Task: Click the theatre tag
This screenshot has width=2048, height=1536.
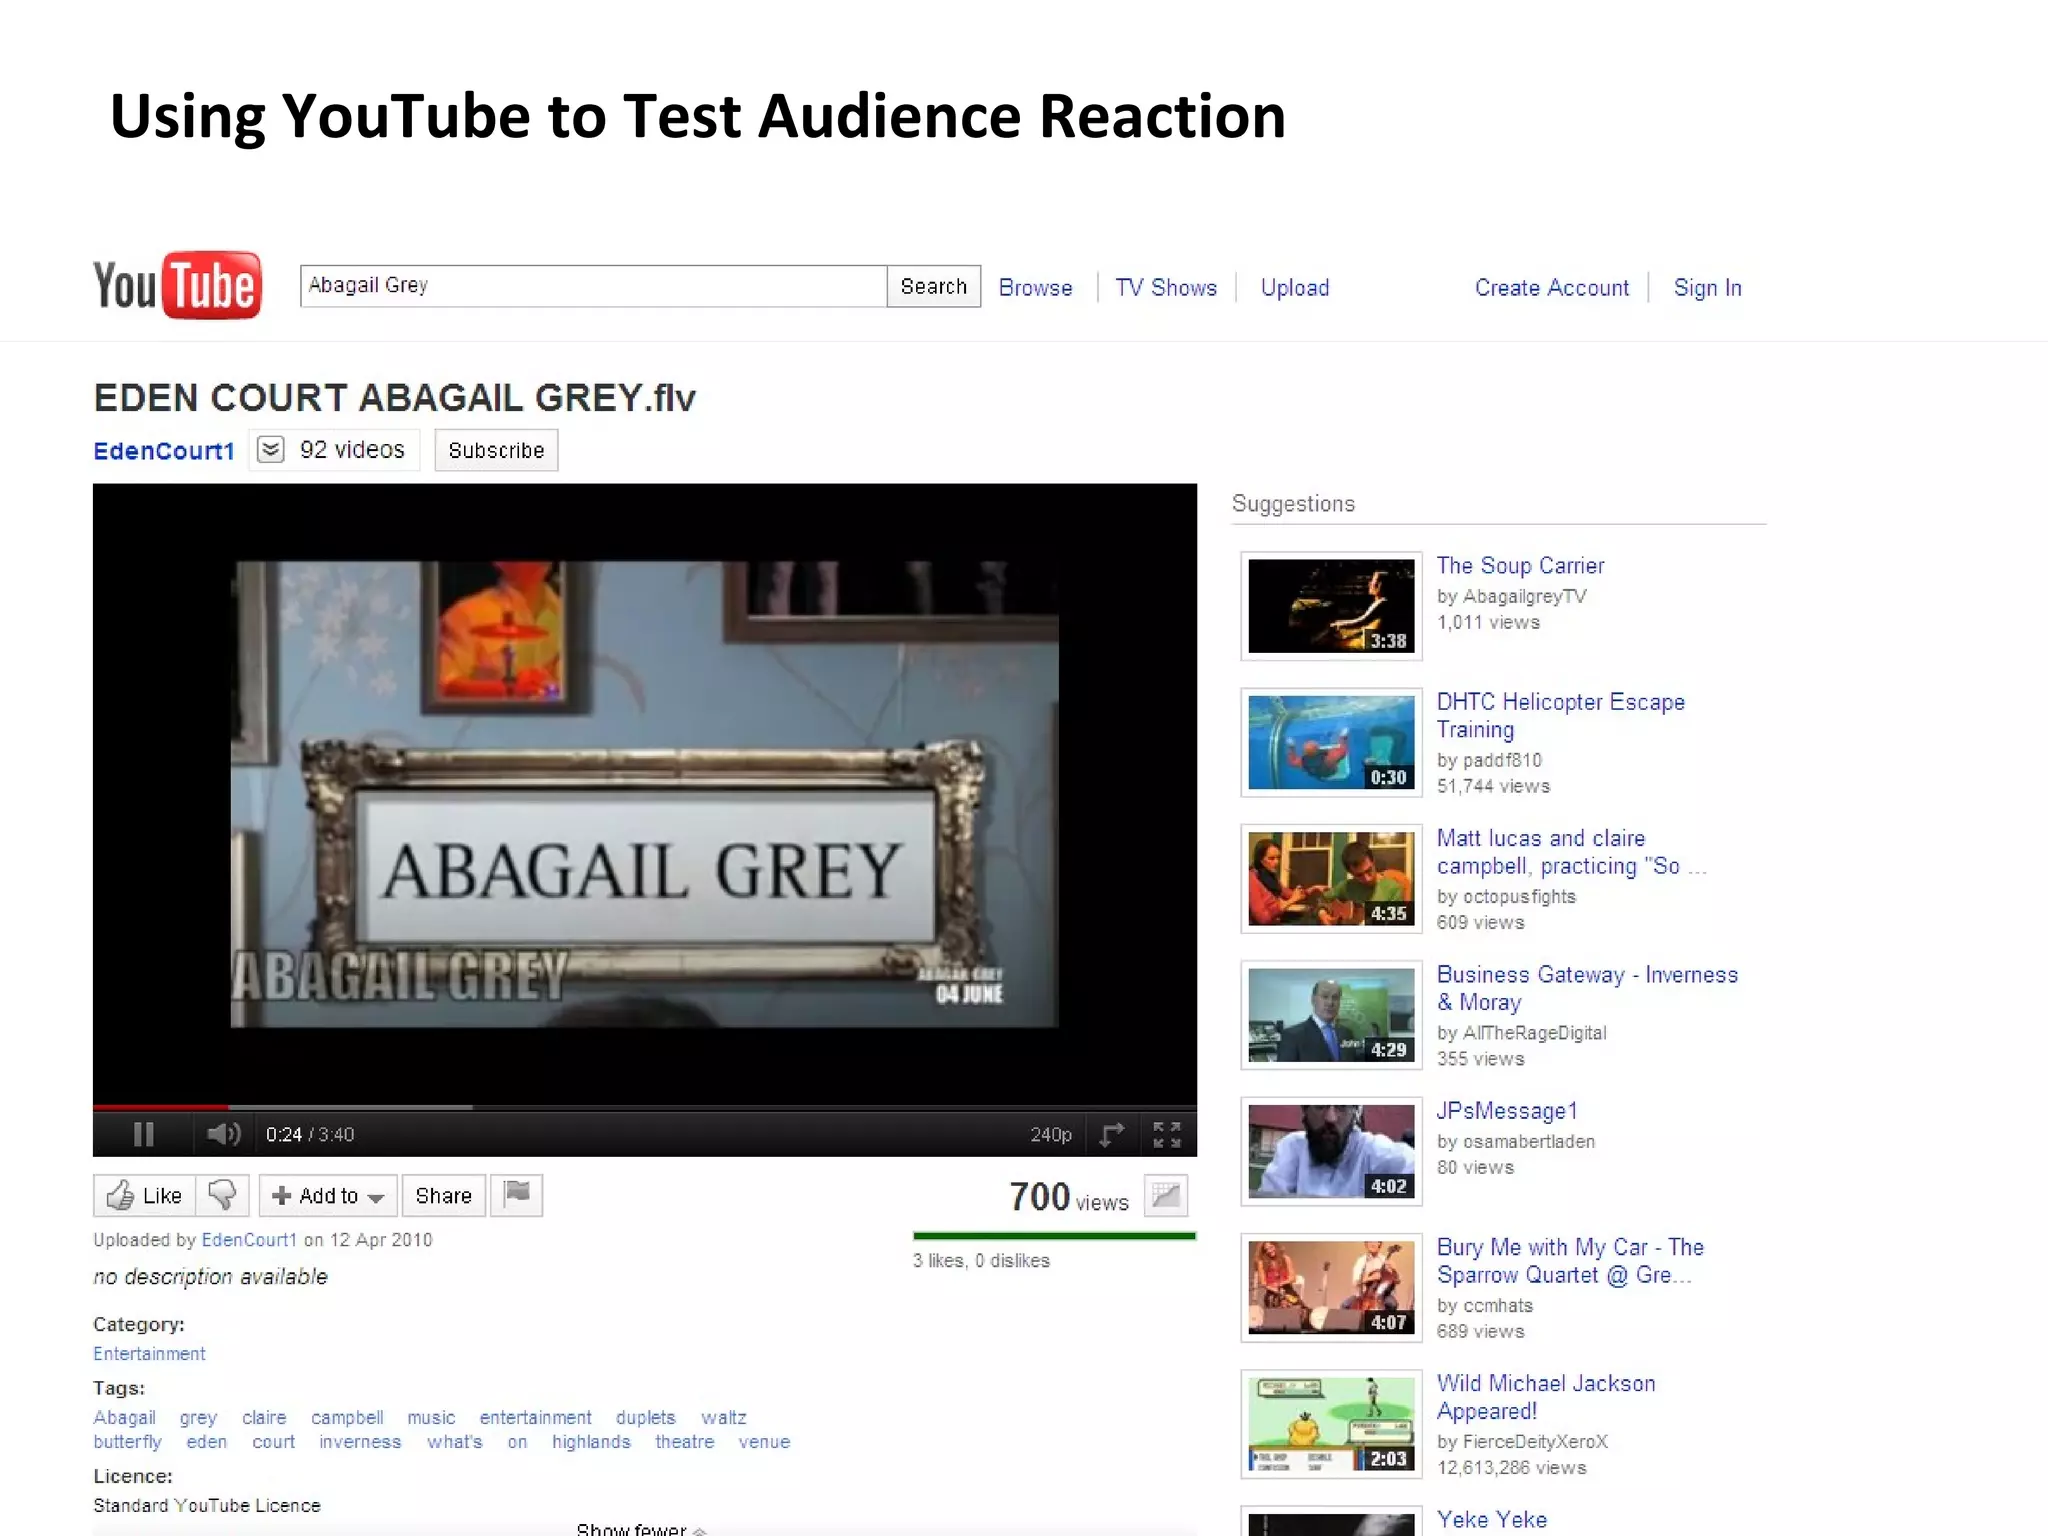Action: click(x=684, y=1442)
